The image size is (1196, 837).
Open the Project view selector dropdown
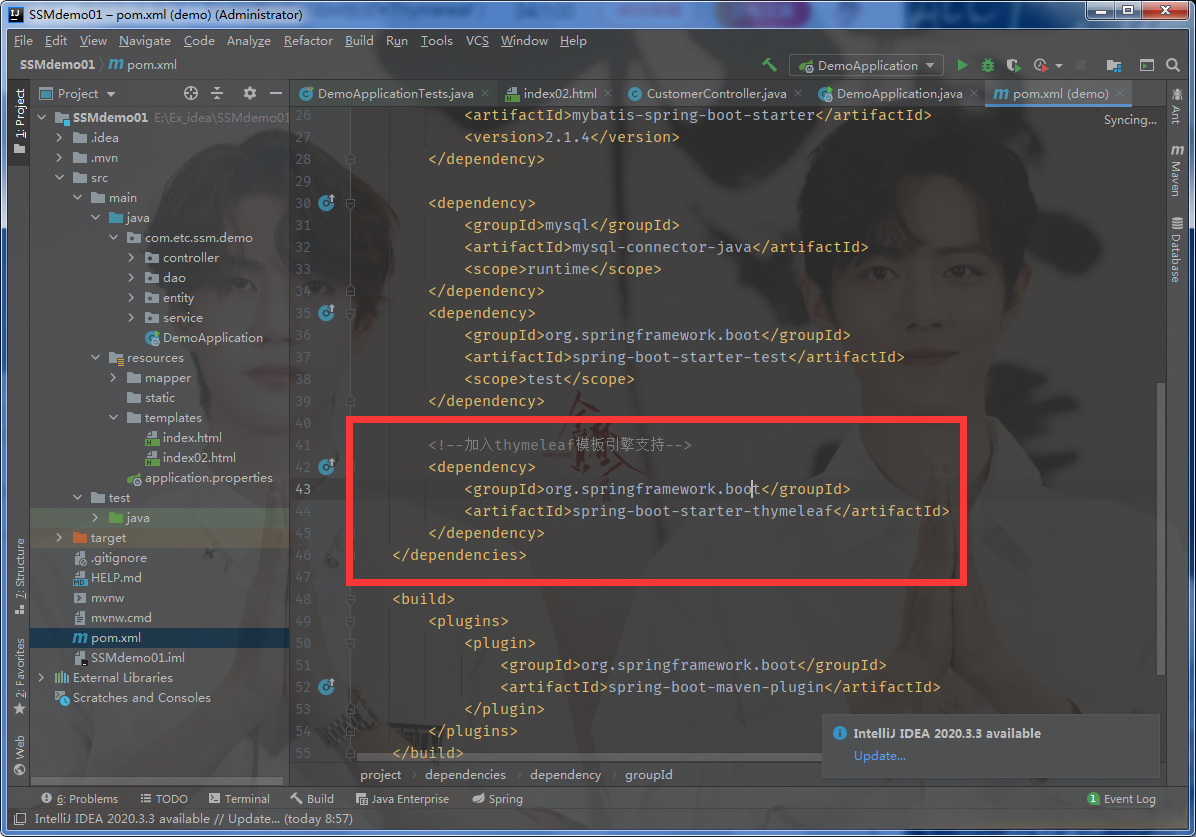(77, 93)
